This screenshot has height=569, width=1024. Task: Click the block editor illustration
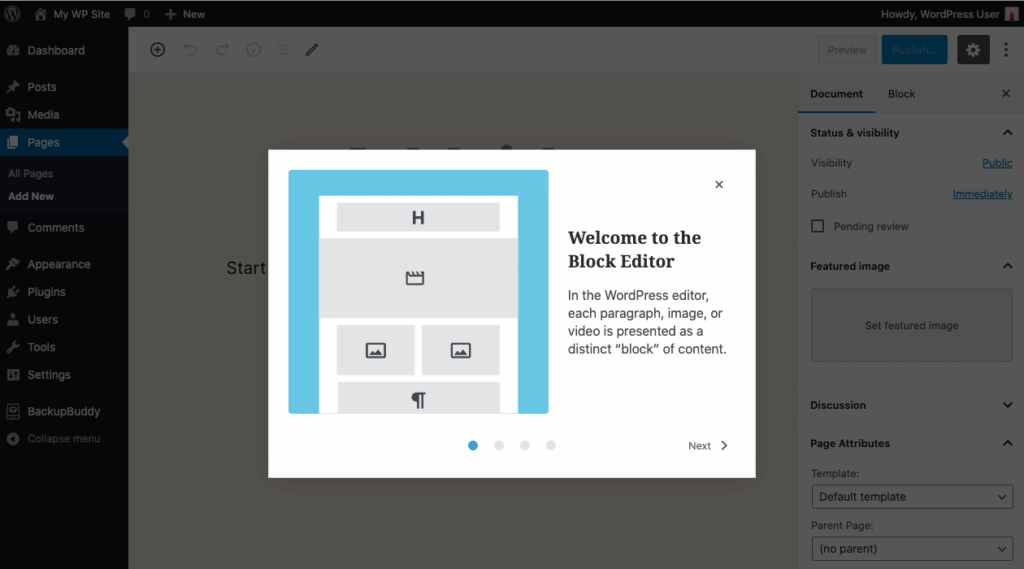pos(419,291)
